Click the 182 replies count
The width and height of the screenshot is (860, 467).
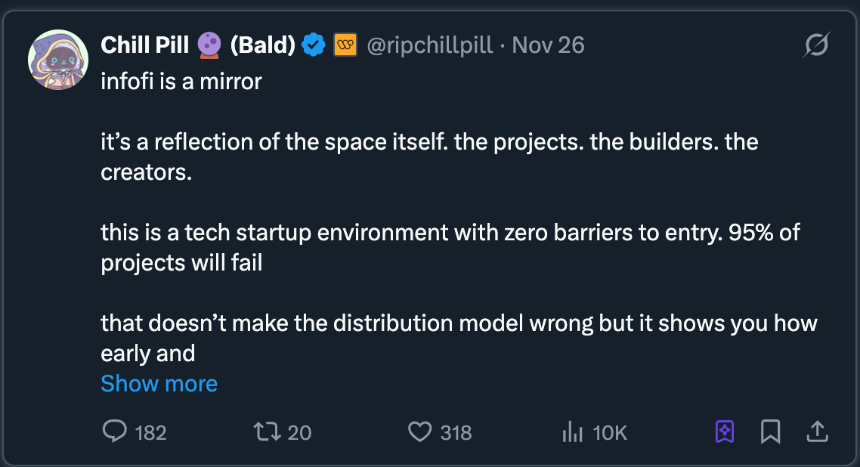150,433
